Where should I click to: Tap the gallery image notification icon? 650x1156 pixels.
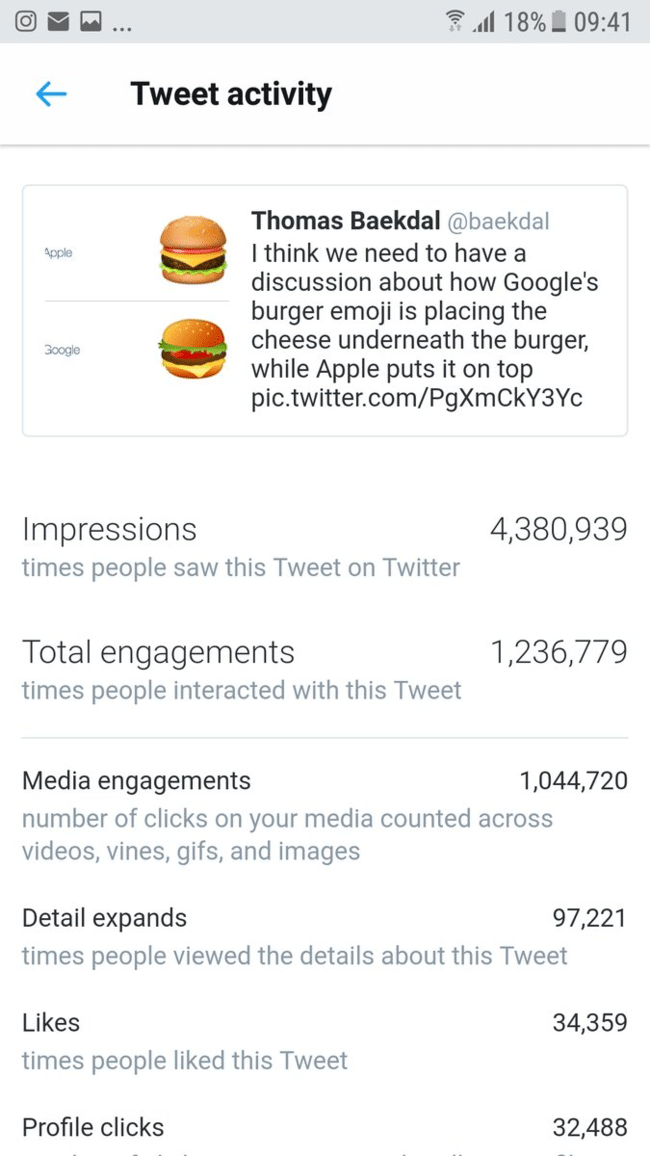pos(91,21)
